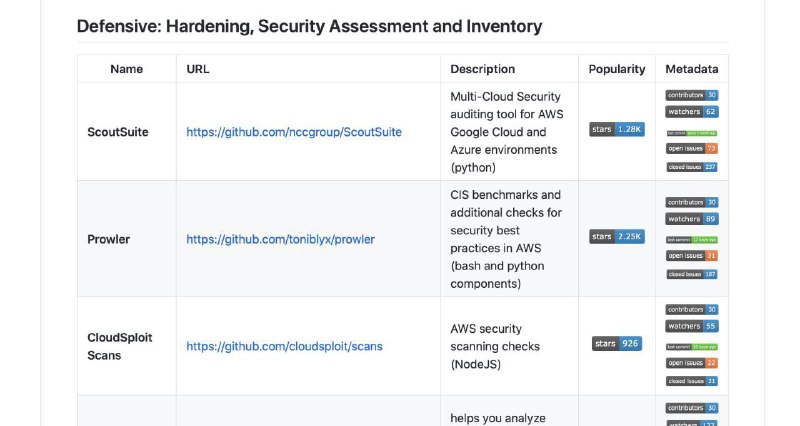Open the cloudsploit/scans GitHub link

click(x=284, y=346)
